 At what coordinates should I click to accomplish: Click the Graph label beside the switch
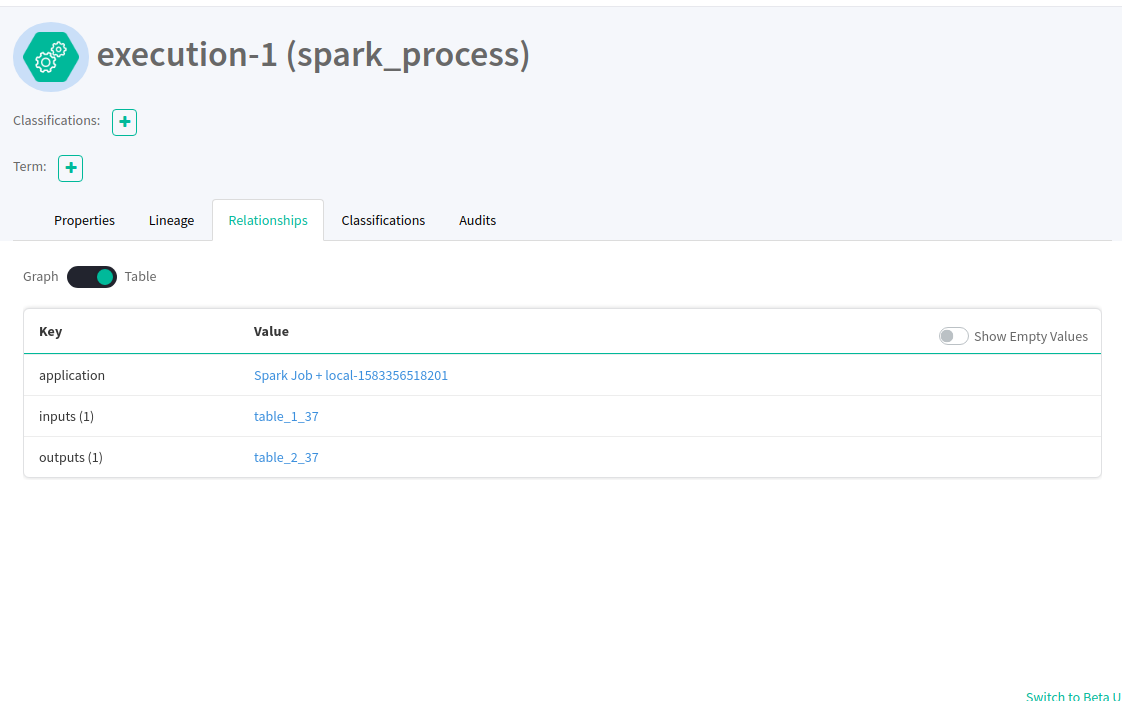click(41, 277)
